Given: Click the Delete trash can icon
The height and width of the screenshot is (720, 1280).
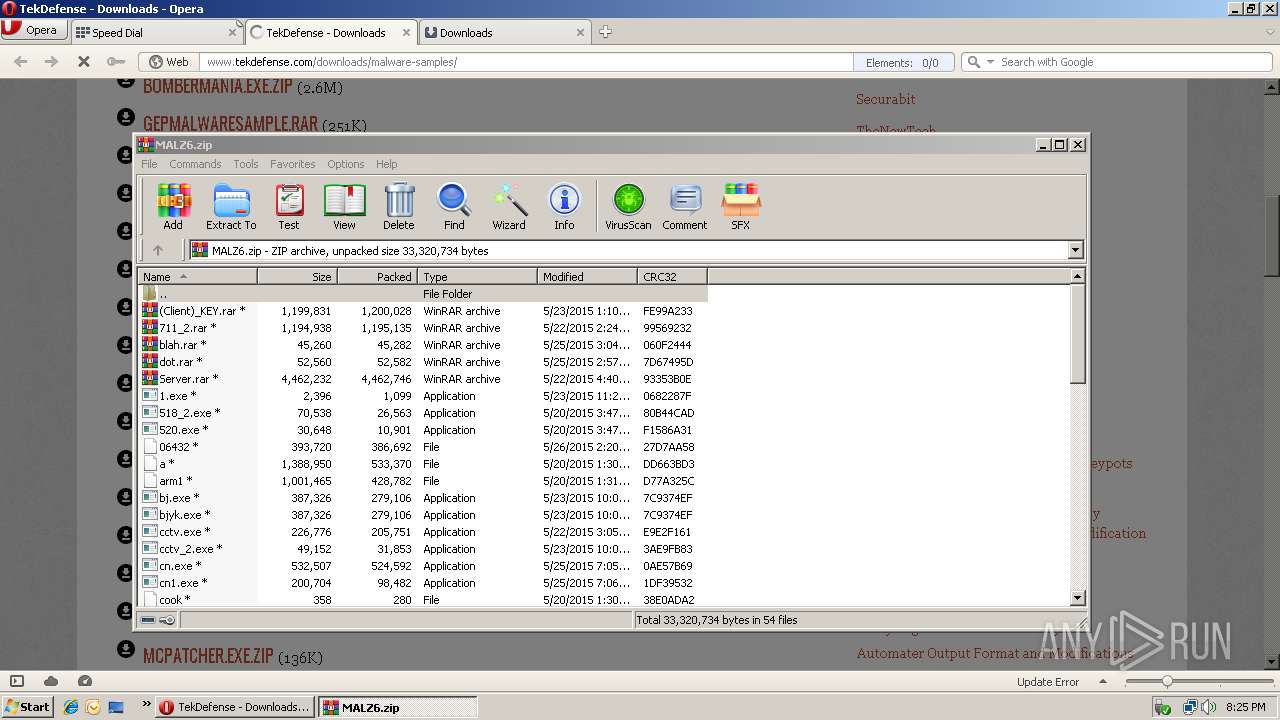Looking at the screenshot, I should pos(398,207).
